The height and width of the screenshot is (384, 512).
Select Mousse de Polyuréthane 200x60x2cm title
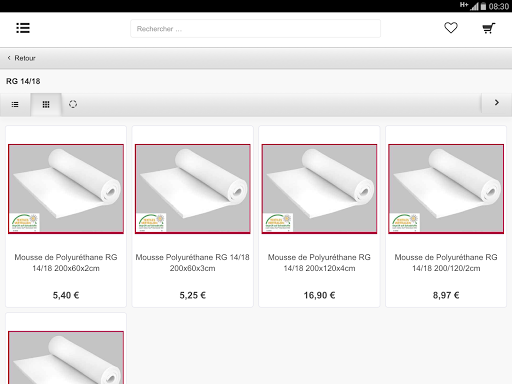pos(66,263)
